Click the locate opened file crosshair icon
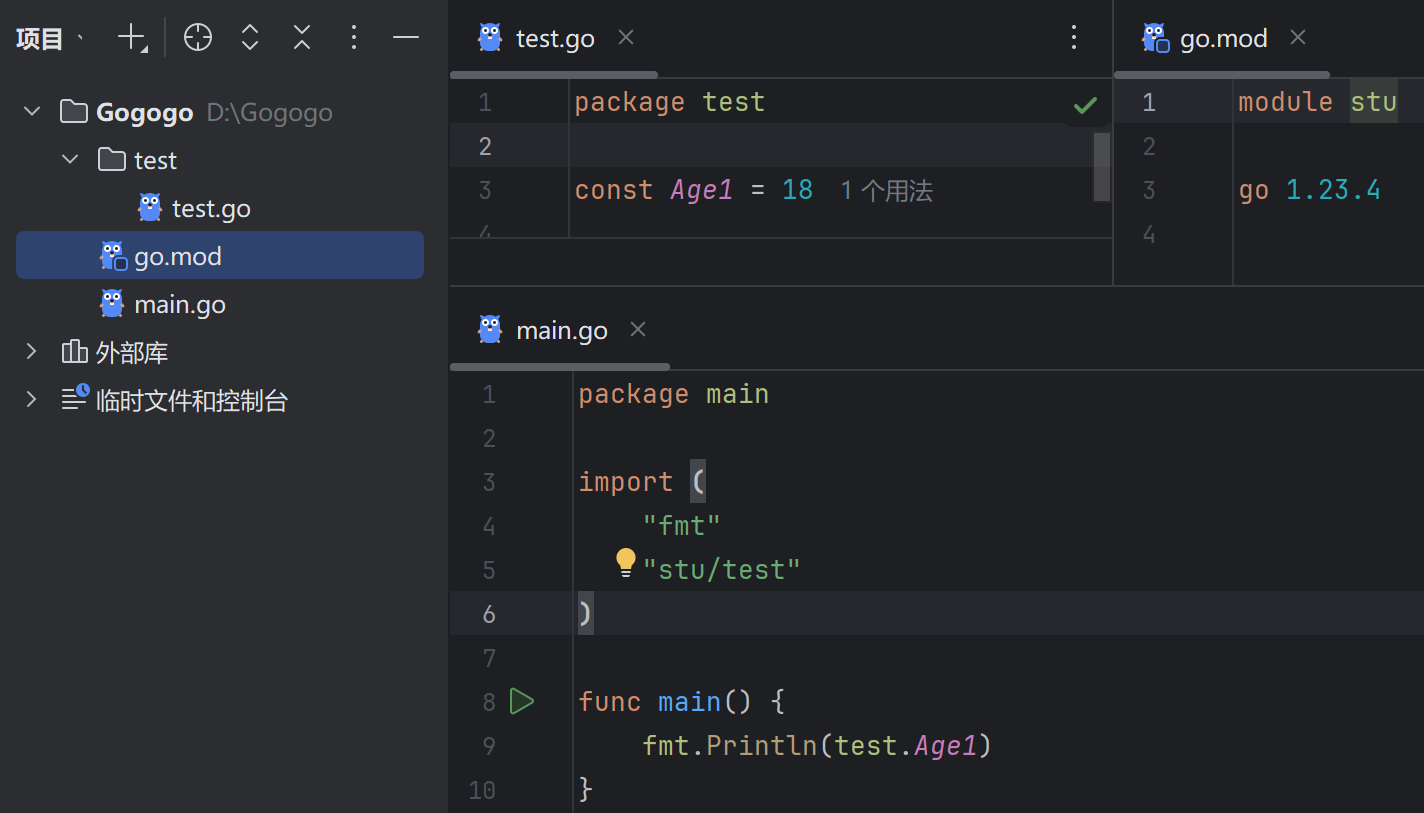Viewport: 1424px width, 813px height. point(198,38)
